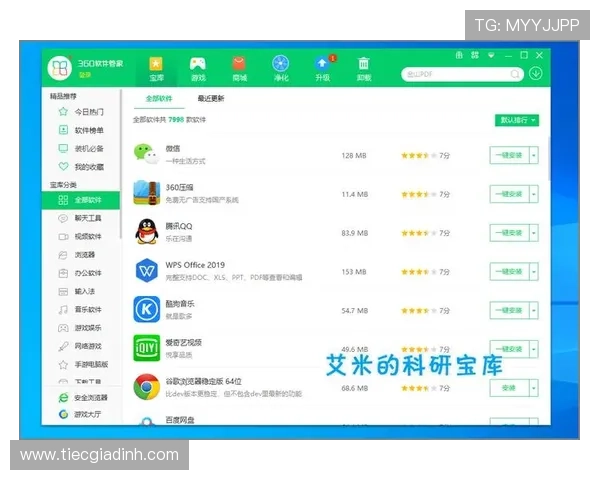Open the 卸载 trash can icon

coord(364,64)
